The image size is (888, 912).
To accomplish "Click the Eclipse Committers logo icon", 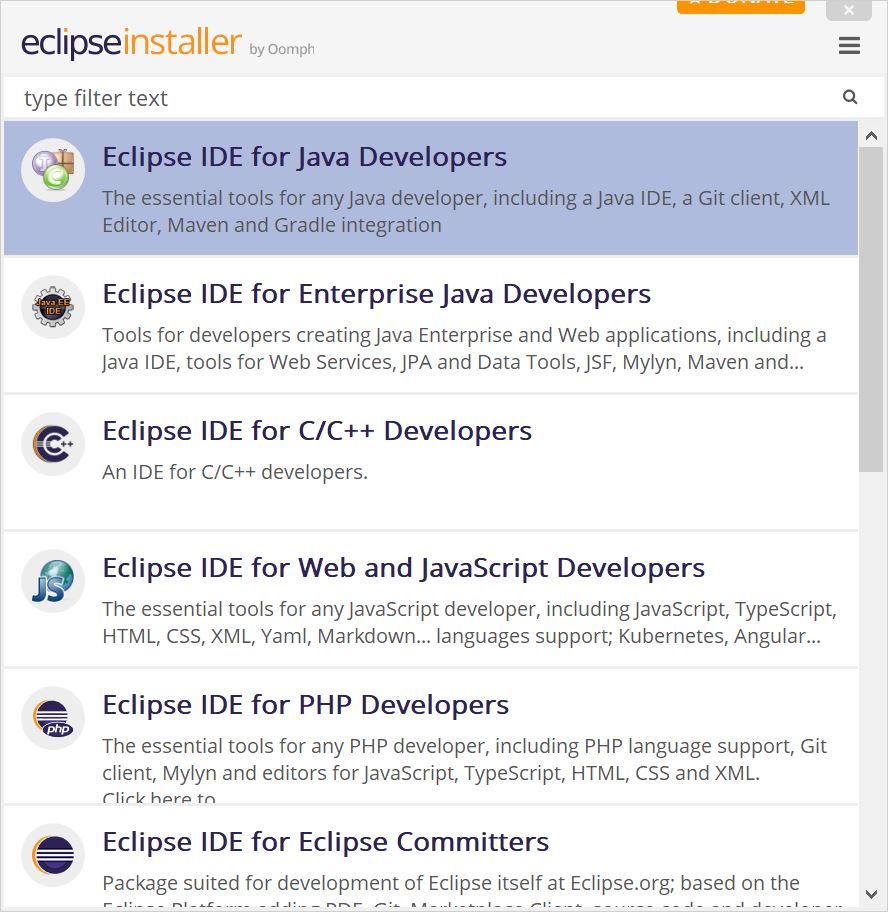I will [53, 855].
